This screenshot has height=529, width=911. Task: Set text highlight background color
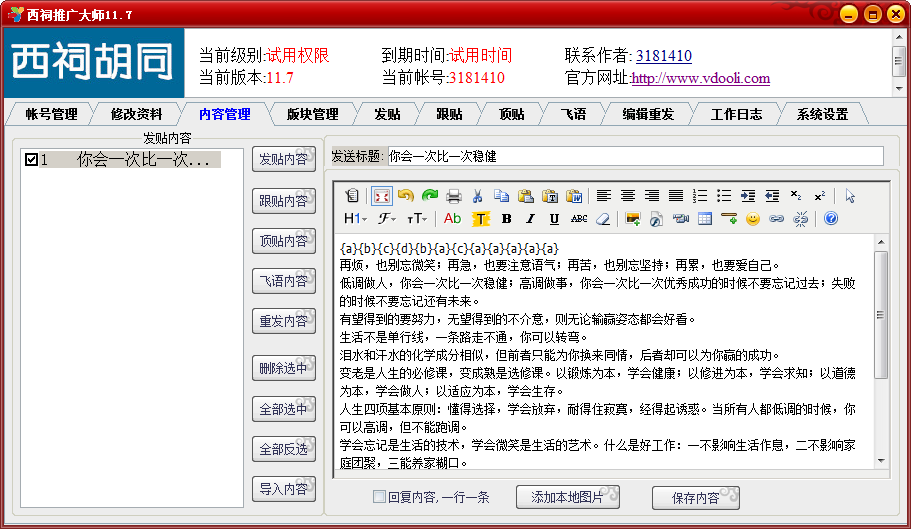coord(480,219)
